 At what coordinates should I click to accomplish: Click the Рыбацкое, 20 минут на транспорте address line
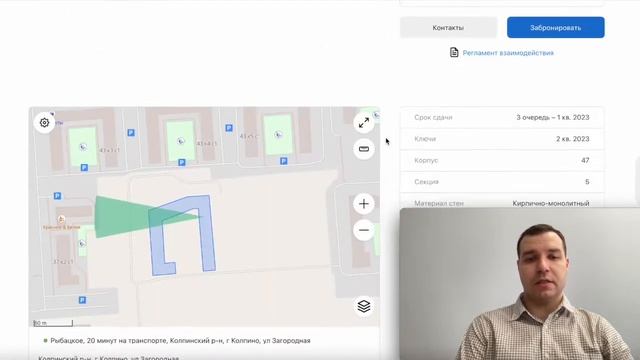click(180, 340)
